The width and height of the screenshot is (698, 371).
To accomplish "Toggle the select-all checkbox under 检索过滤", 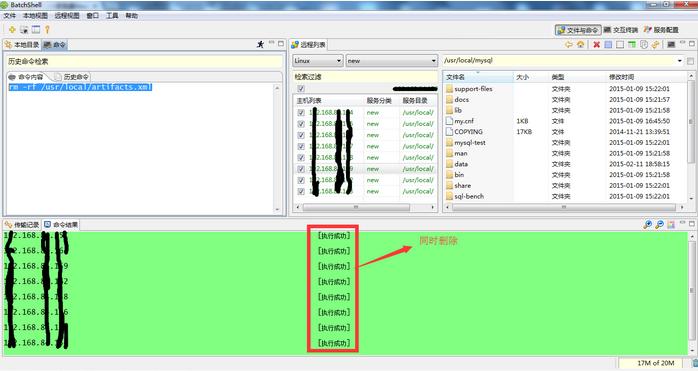I will [x=301, y=88].
